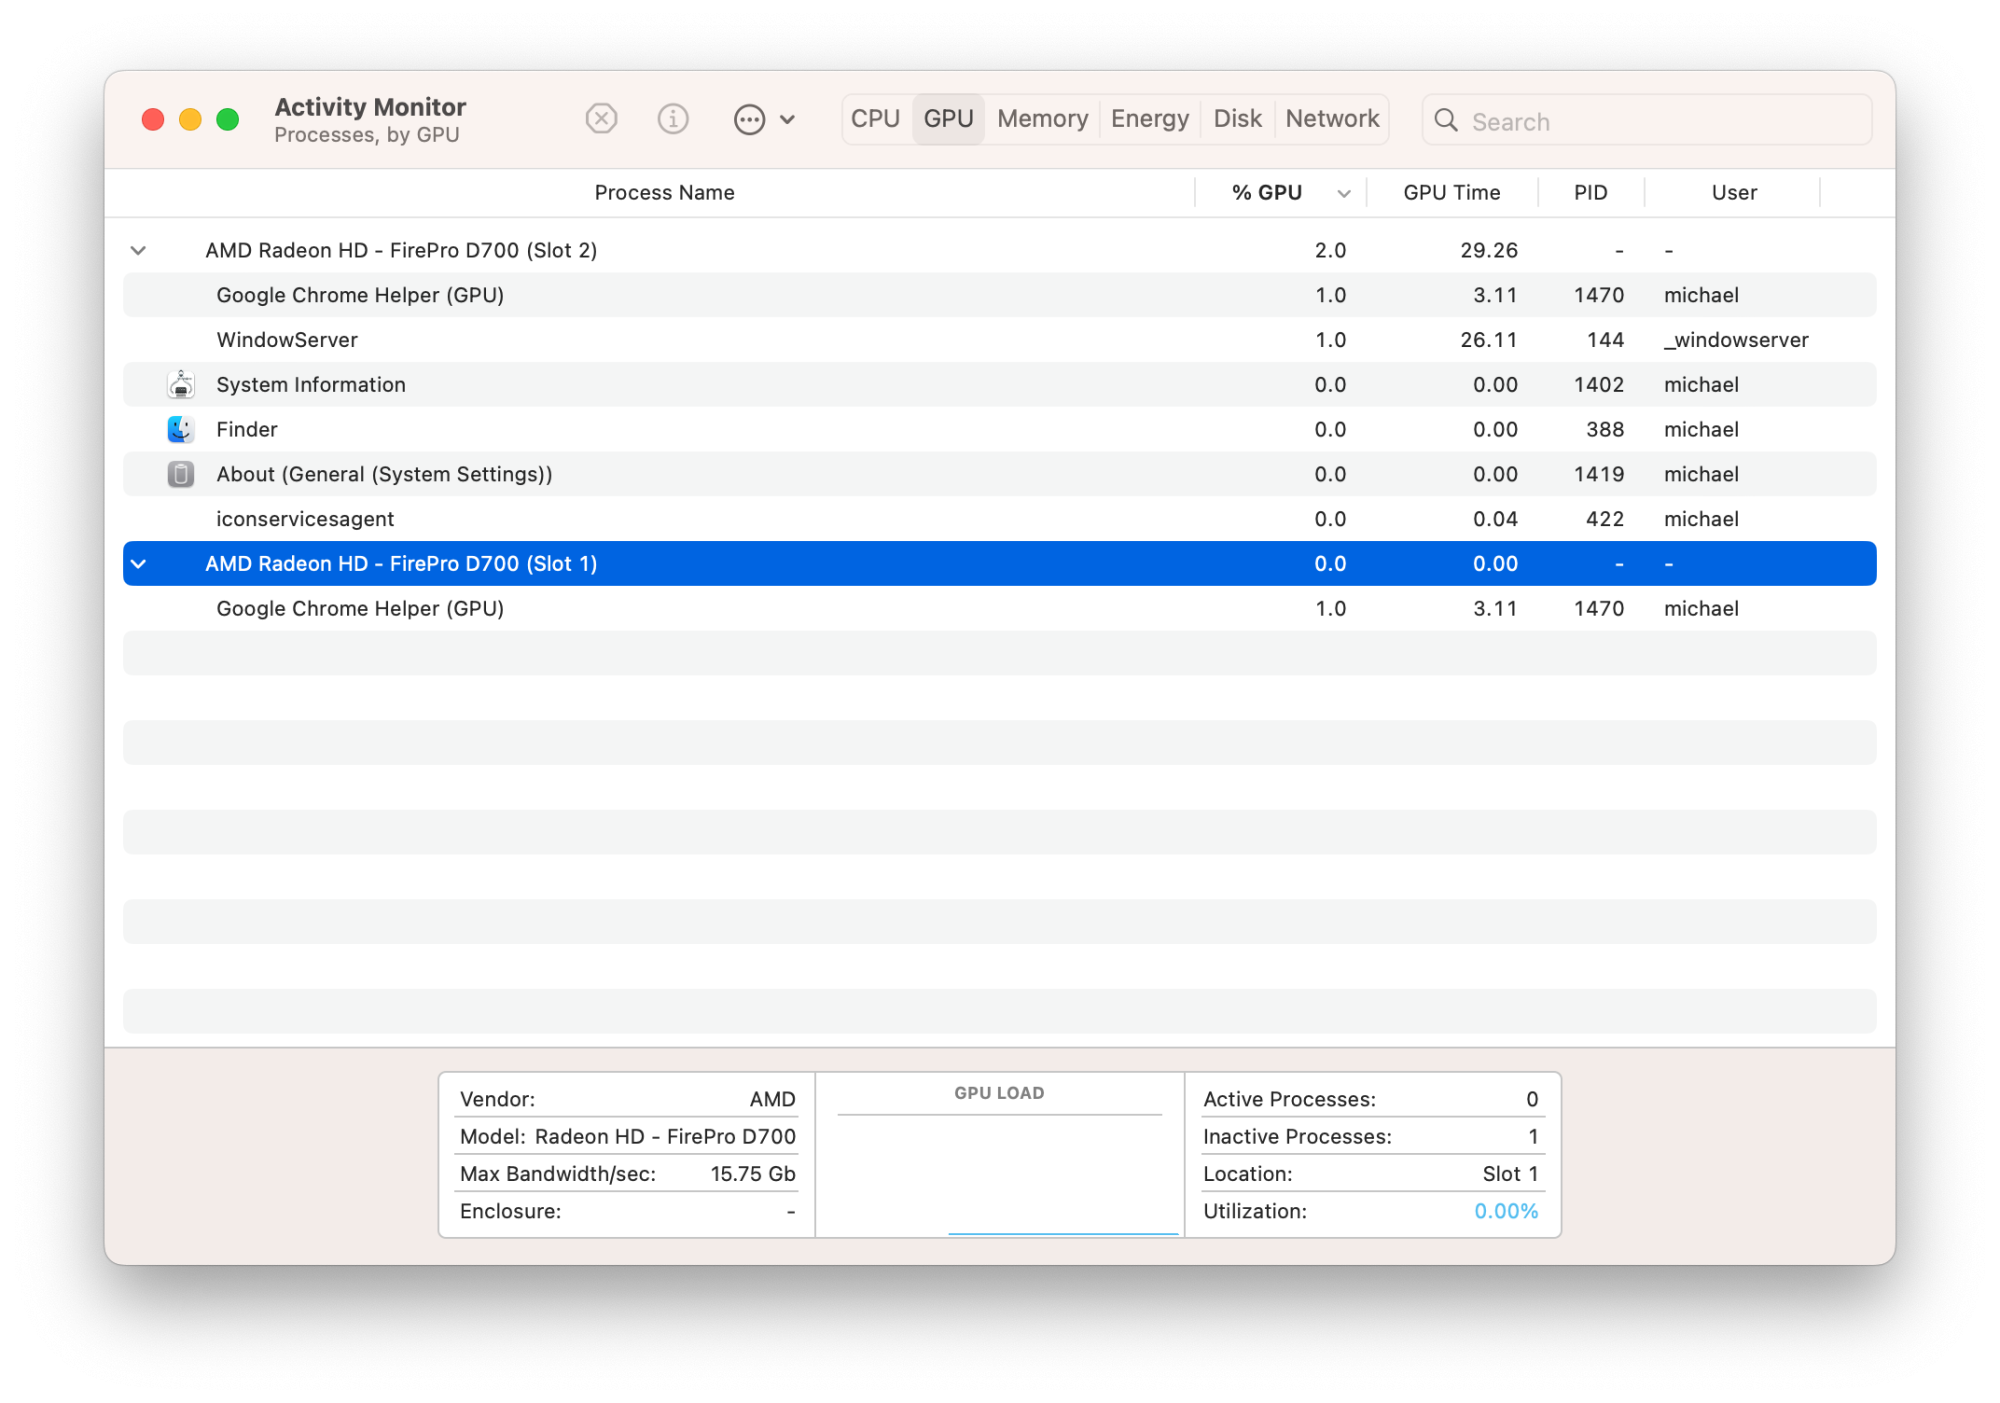This screenshot has width=2000, height=1403.
Task: Click the ellipsis more-options toolbar icon
Action: pos(749,120)
